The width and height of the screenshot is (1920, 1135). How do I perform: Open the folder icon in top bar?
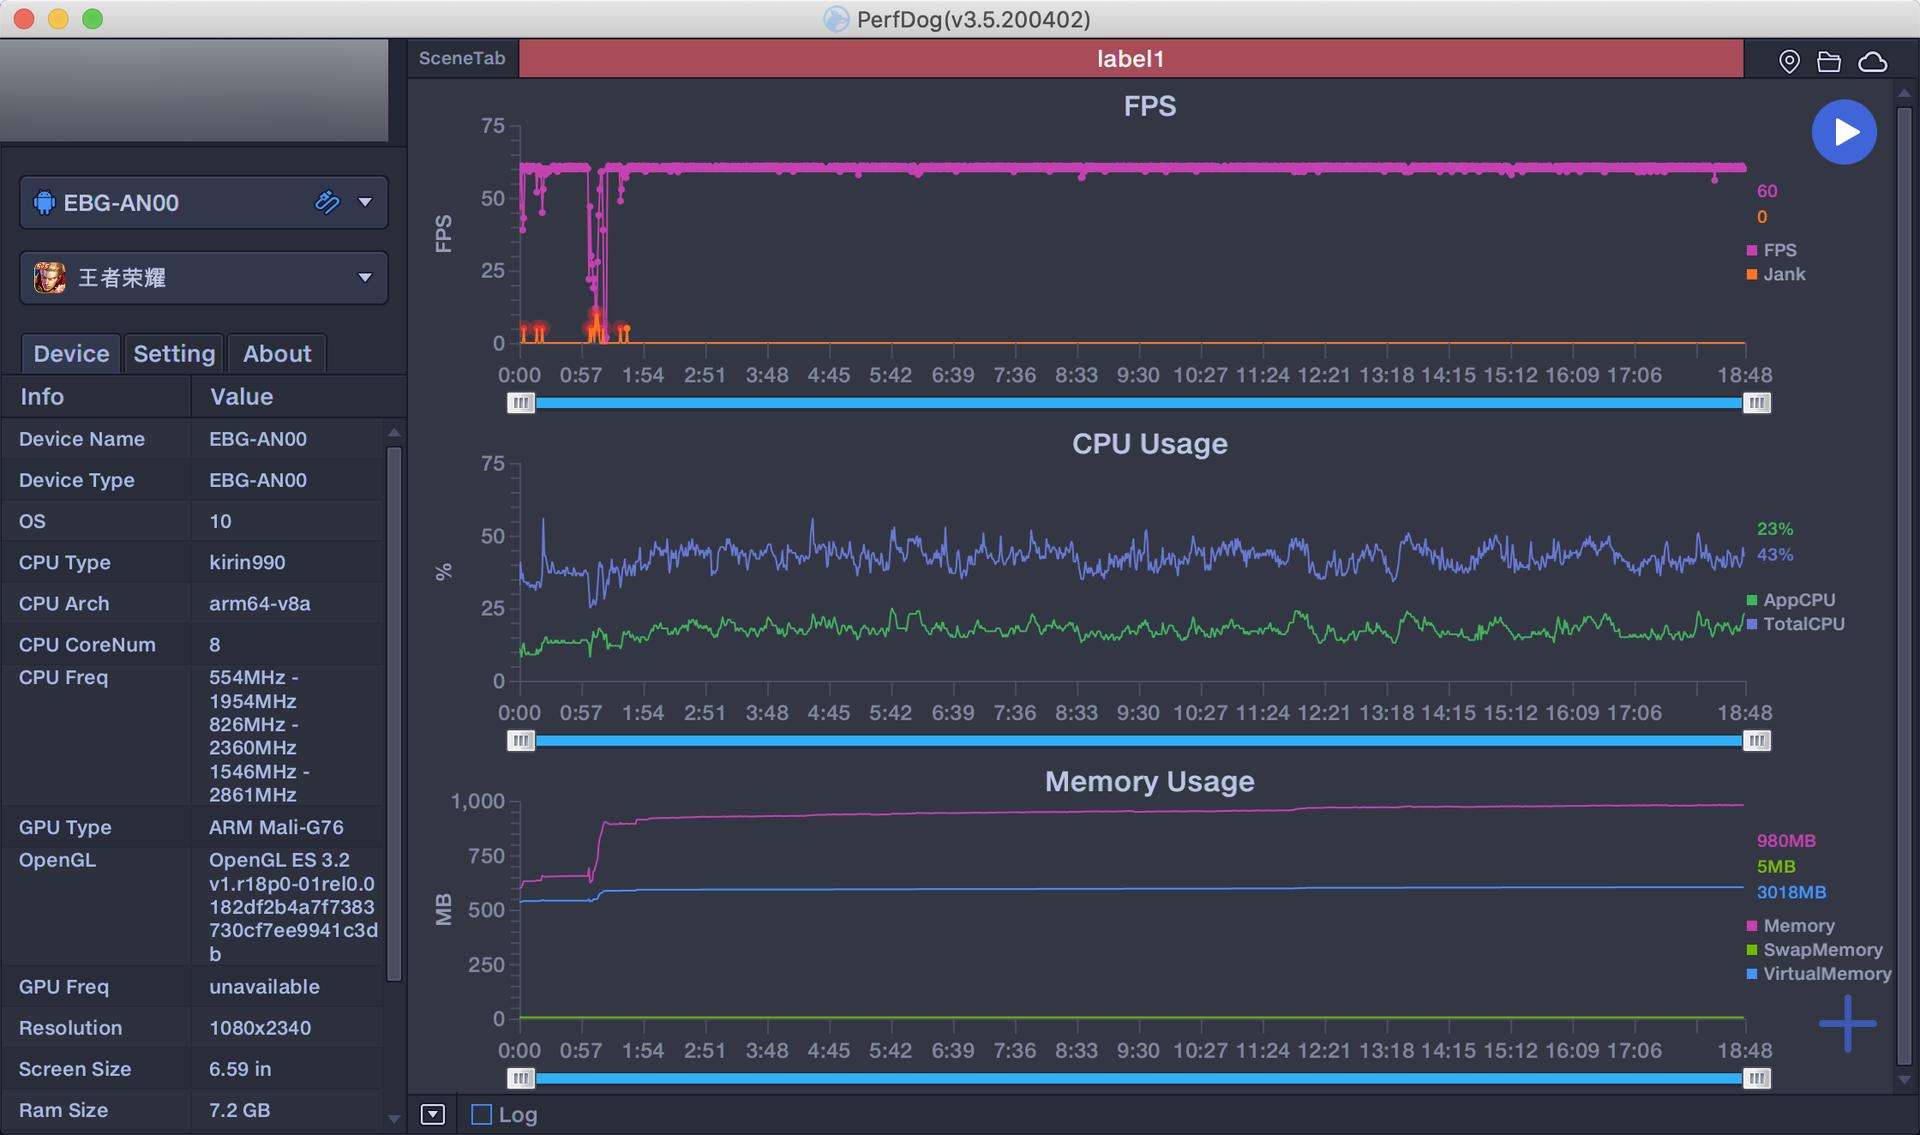click(1829, 62)
